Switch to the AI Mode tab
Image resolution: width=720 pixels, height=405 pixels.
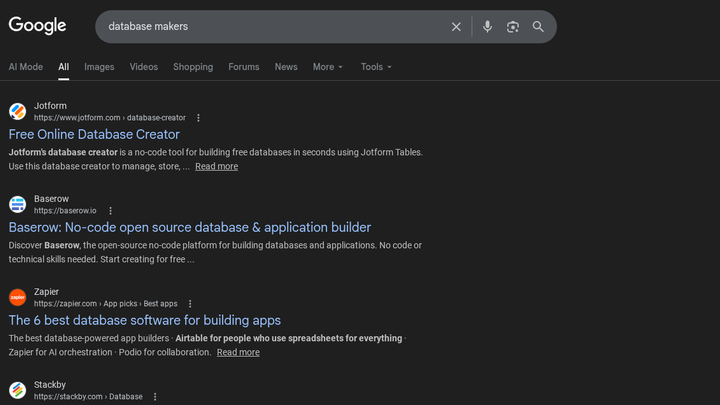click(x=26, y=67)
